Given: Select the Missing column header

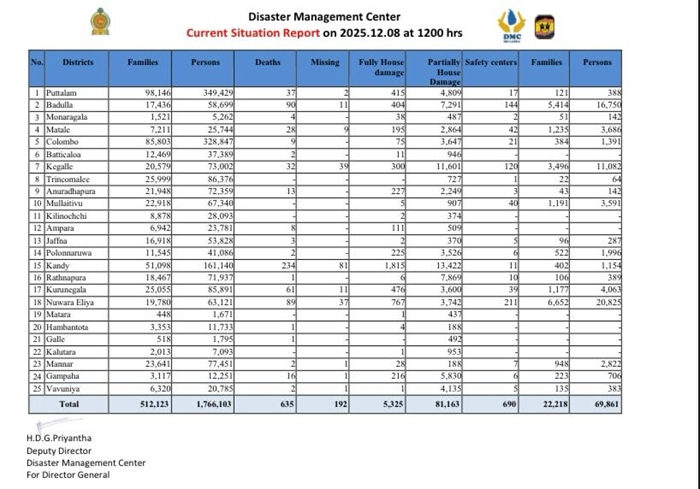Looking at the screenshot, I should click(x=324, y=62).
